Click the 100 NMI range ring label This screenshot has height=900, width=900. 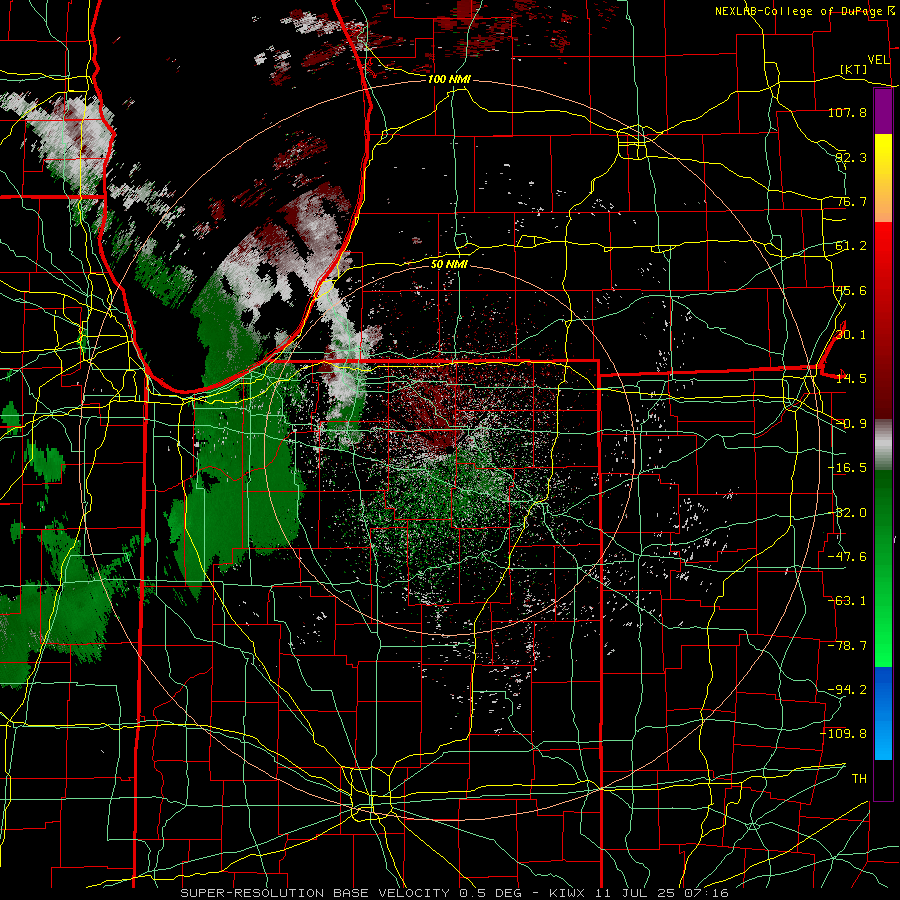point(449,79)
